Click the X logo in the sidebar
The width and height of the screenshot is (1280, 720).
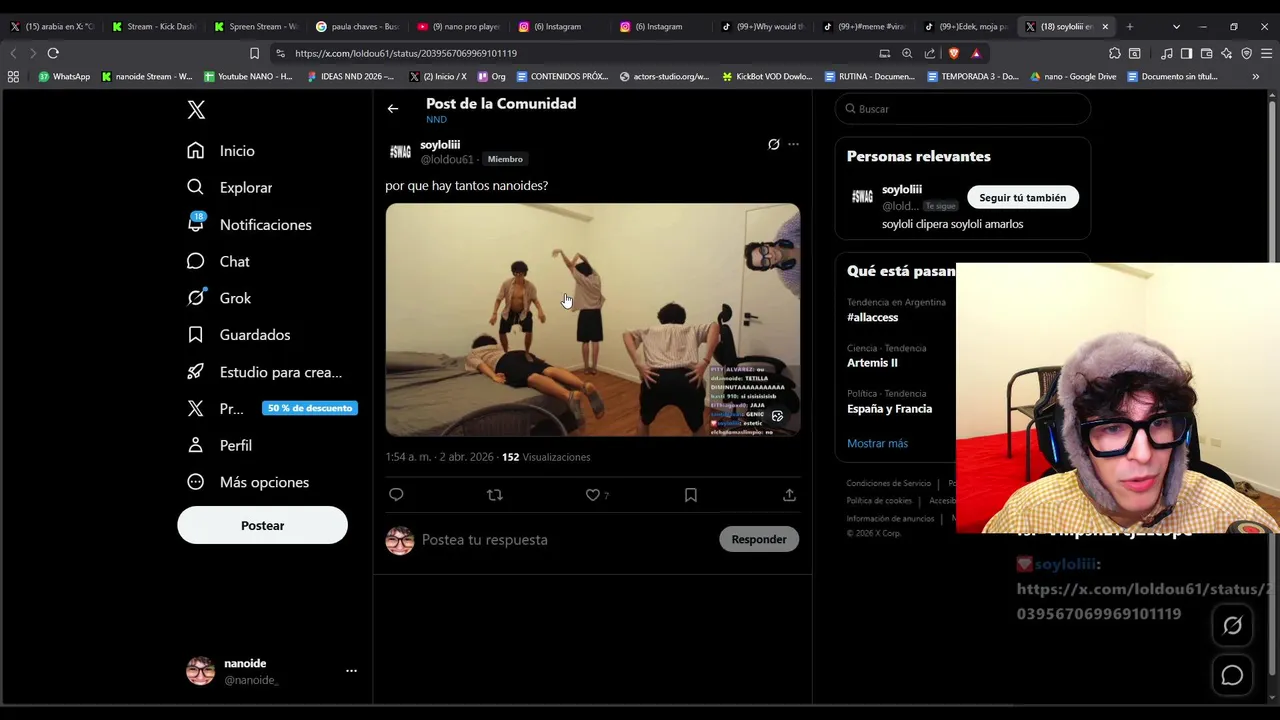point(196,110)
